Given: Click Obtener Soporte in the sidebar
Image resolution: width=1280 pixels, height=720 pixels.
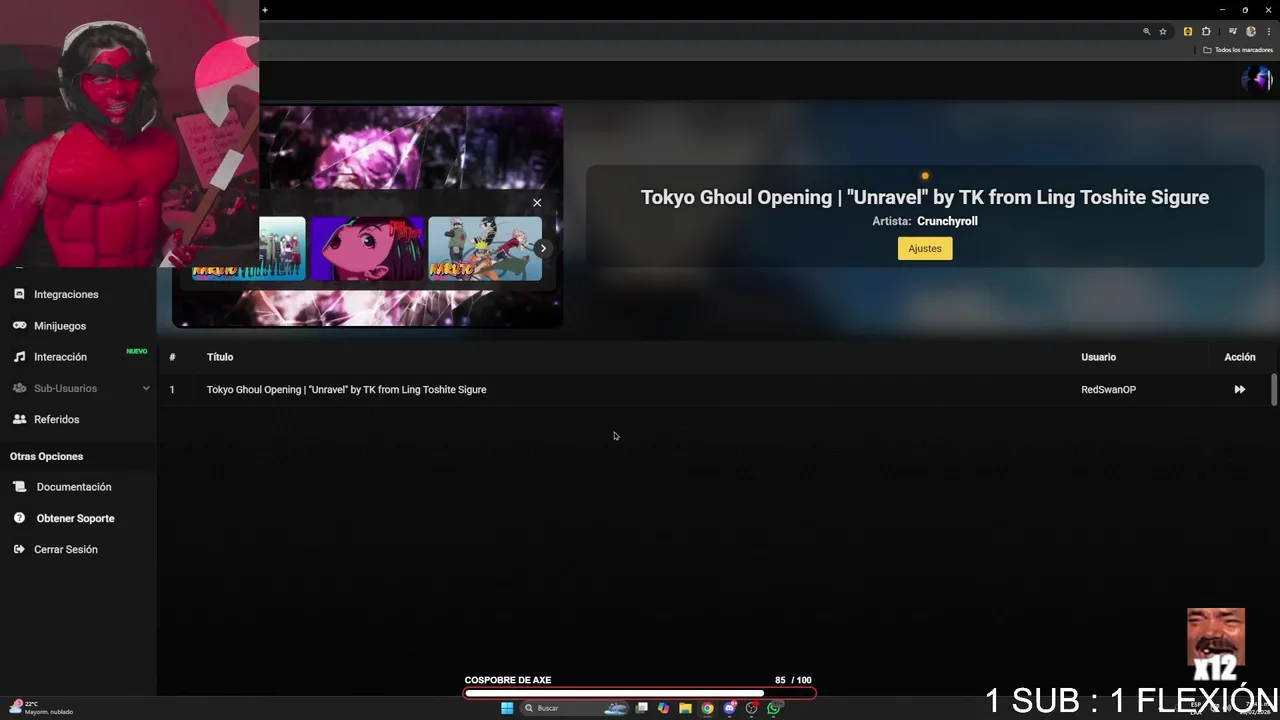Looking at the screenshot, I should pos(76,518).
